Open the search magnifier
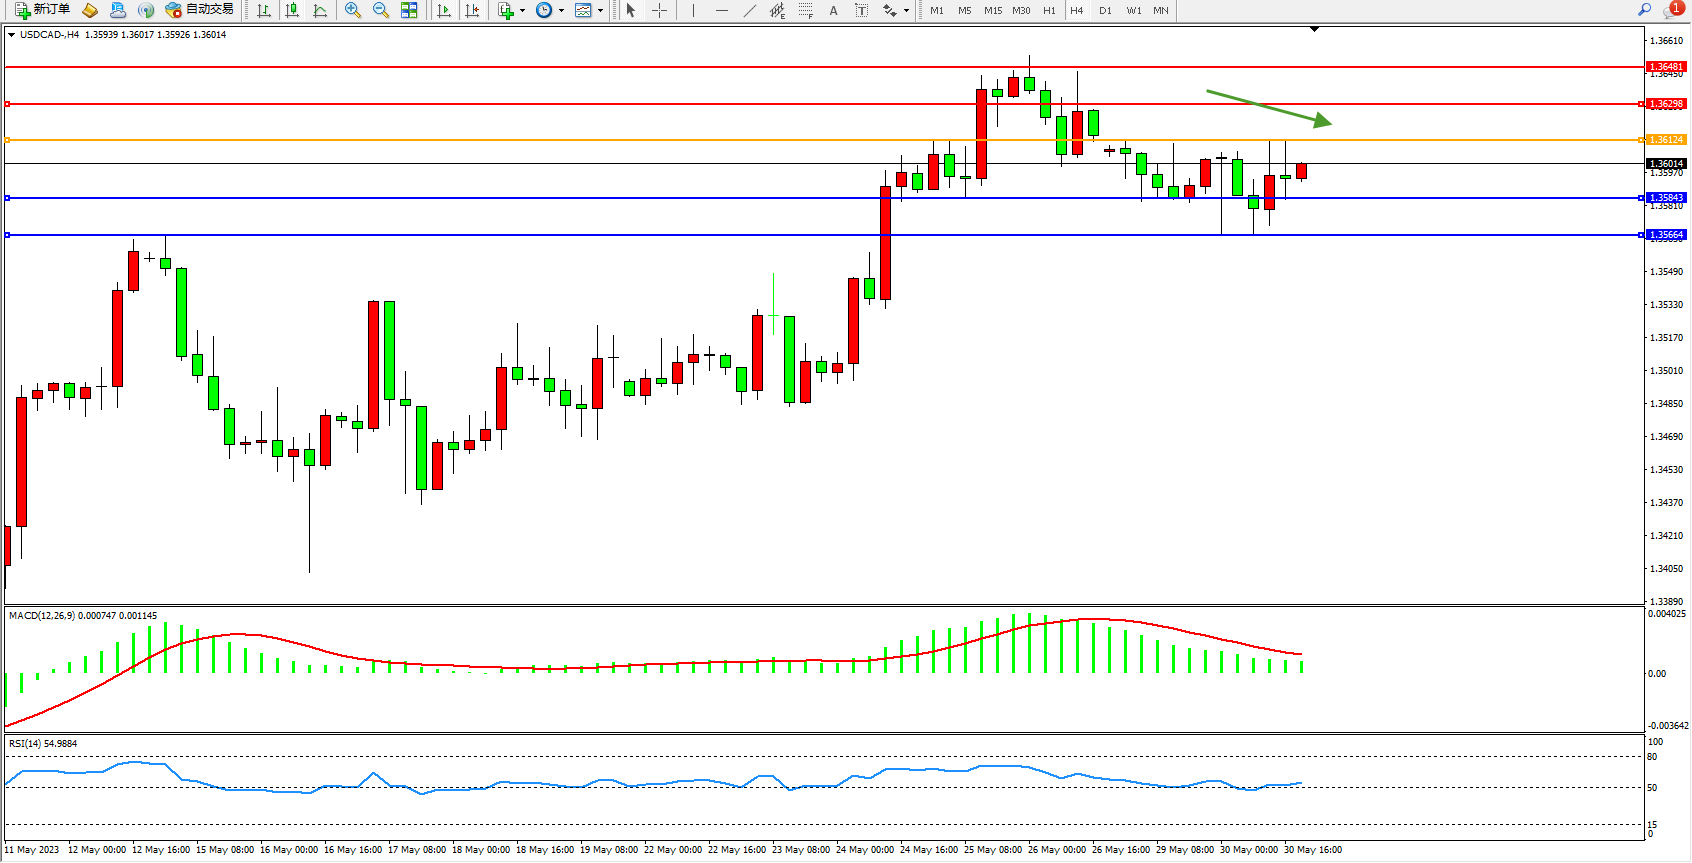 pos(1644,10)
